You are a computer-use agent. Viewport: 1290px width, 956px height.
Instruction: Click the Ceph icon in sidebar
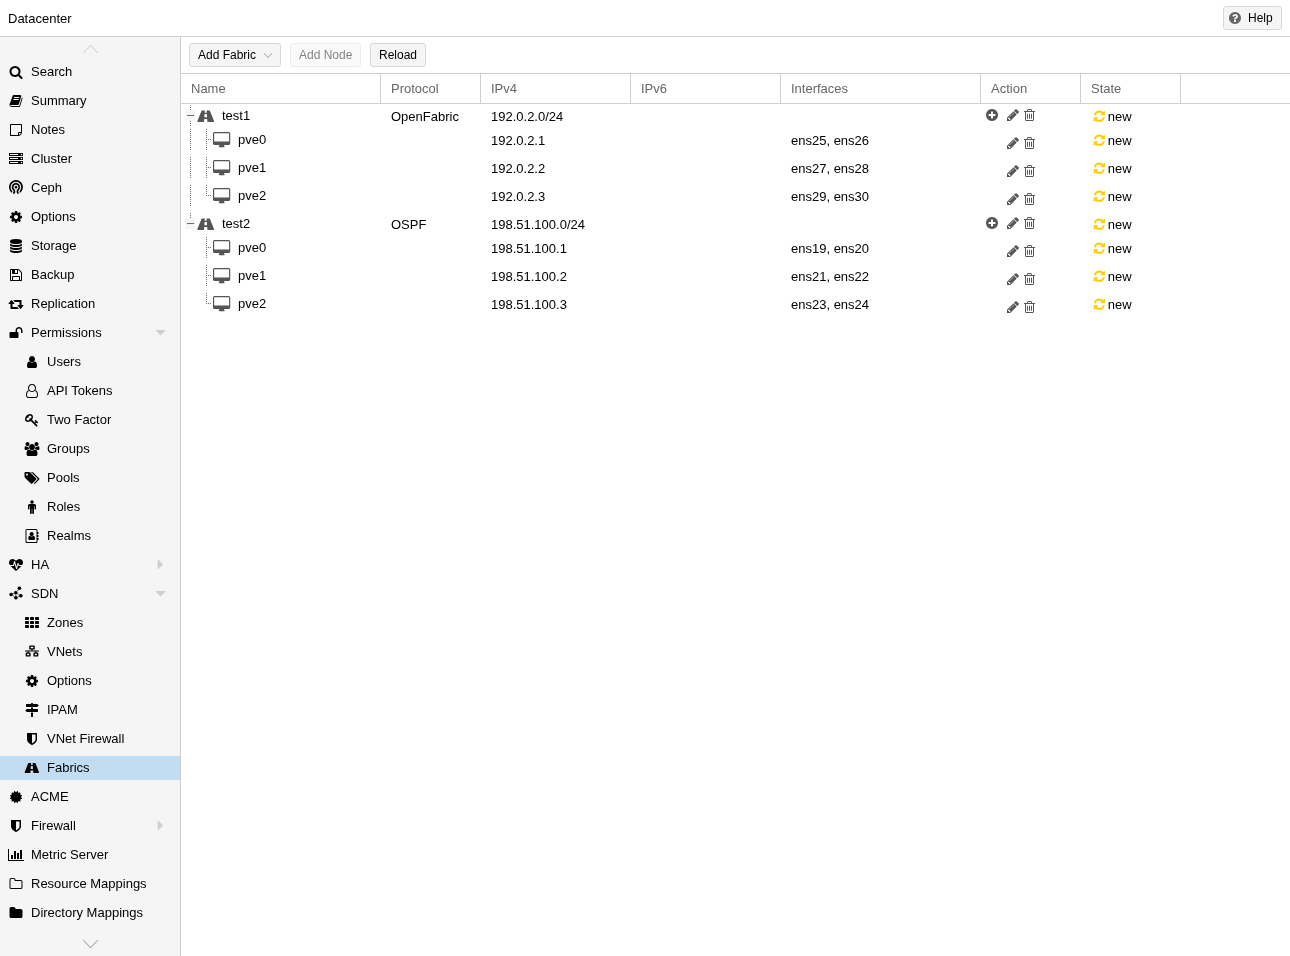click(x=16, y=187)
